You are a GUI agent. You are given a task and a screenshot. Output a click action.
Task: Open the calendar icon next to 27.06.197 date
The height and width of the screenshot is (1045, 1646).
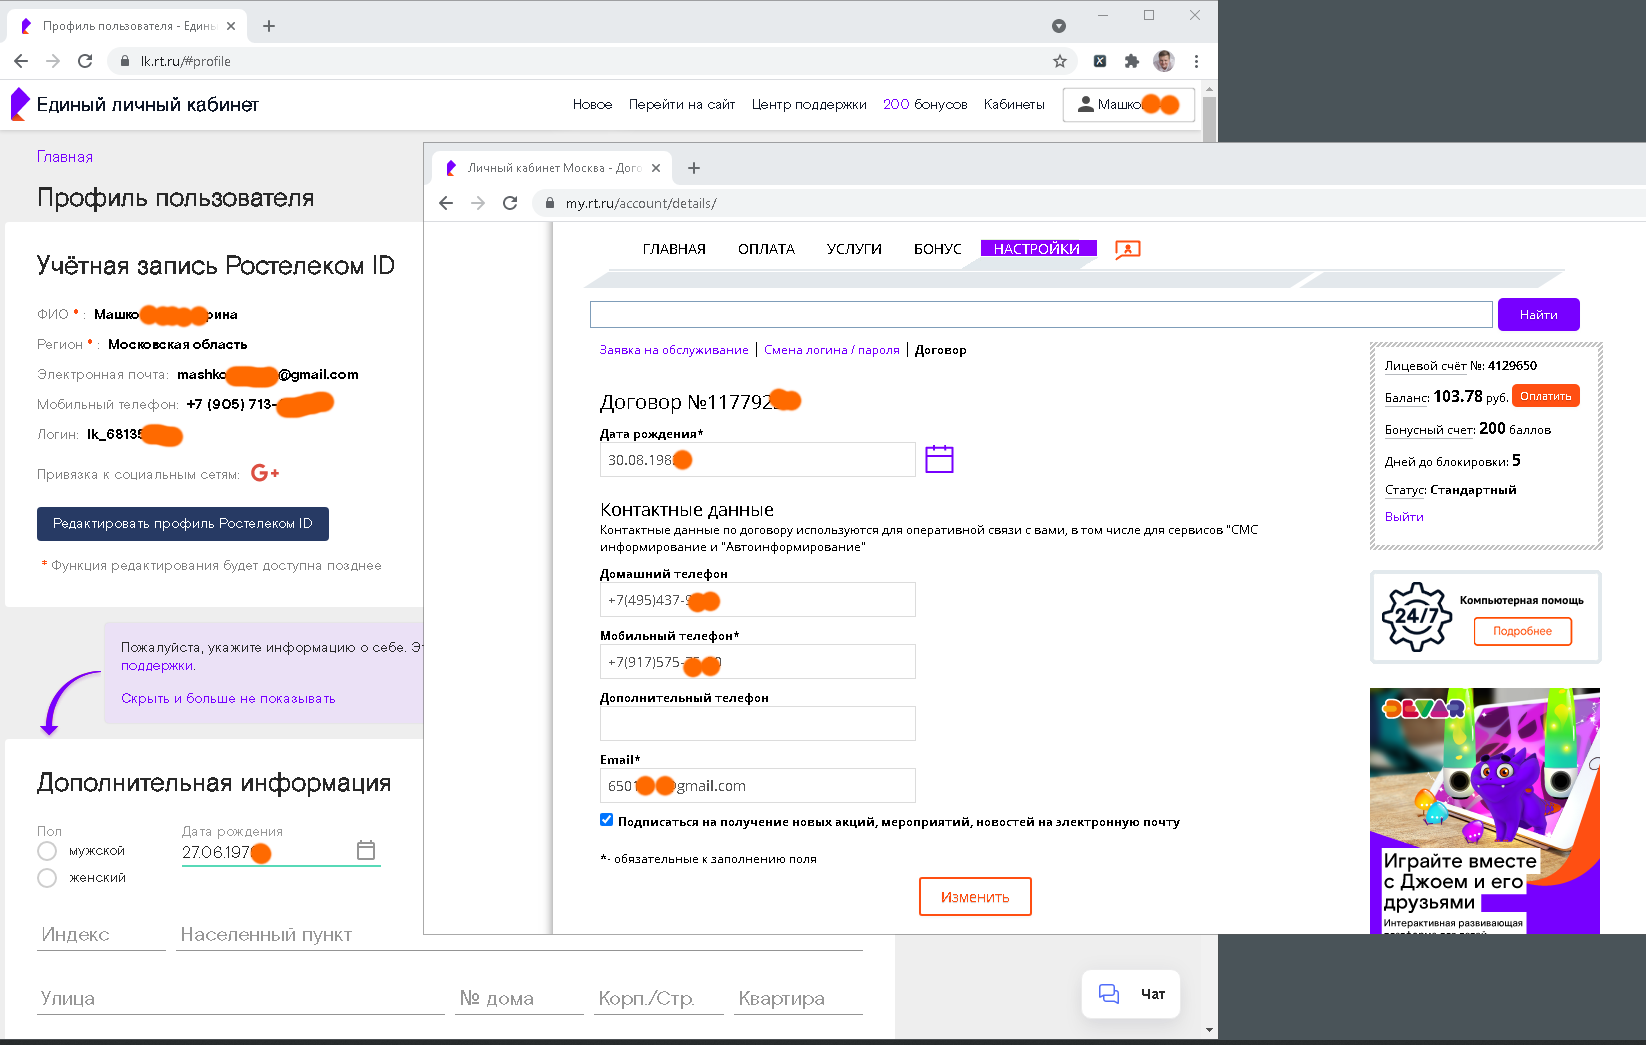[366, 850]
